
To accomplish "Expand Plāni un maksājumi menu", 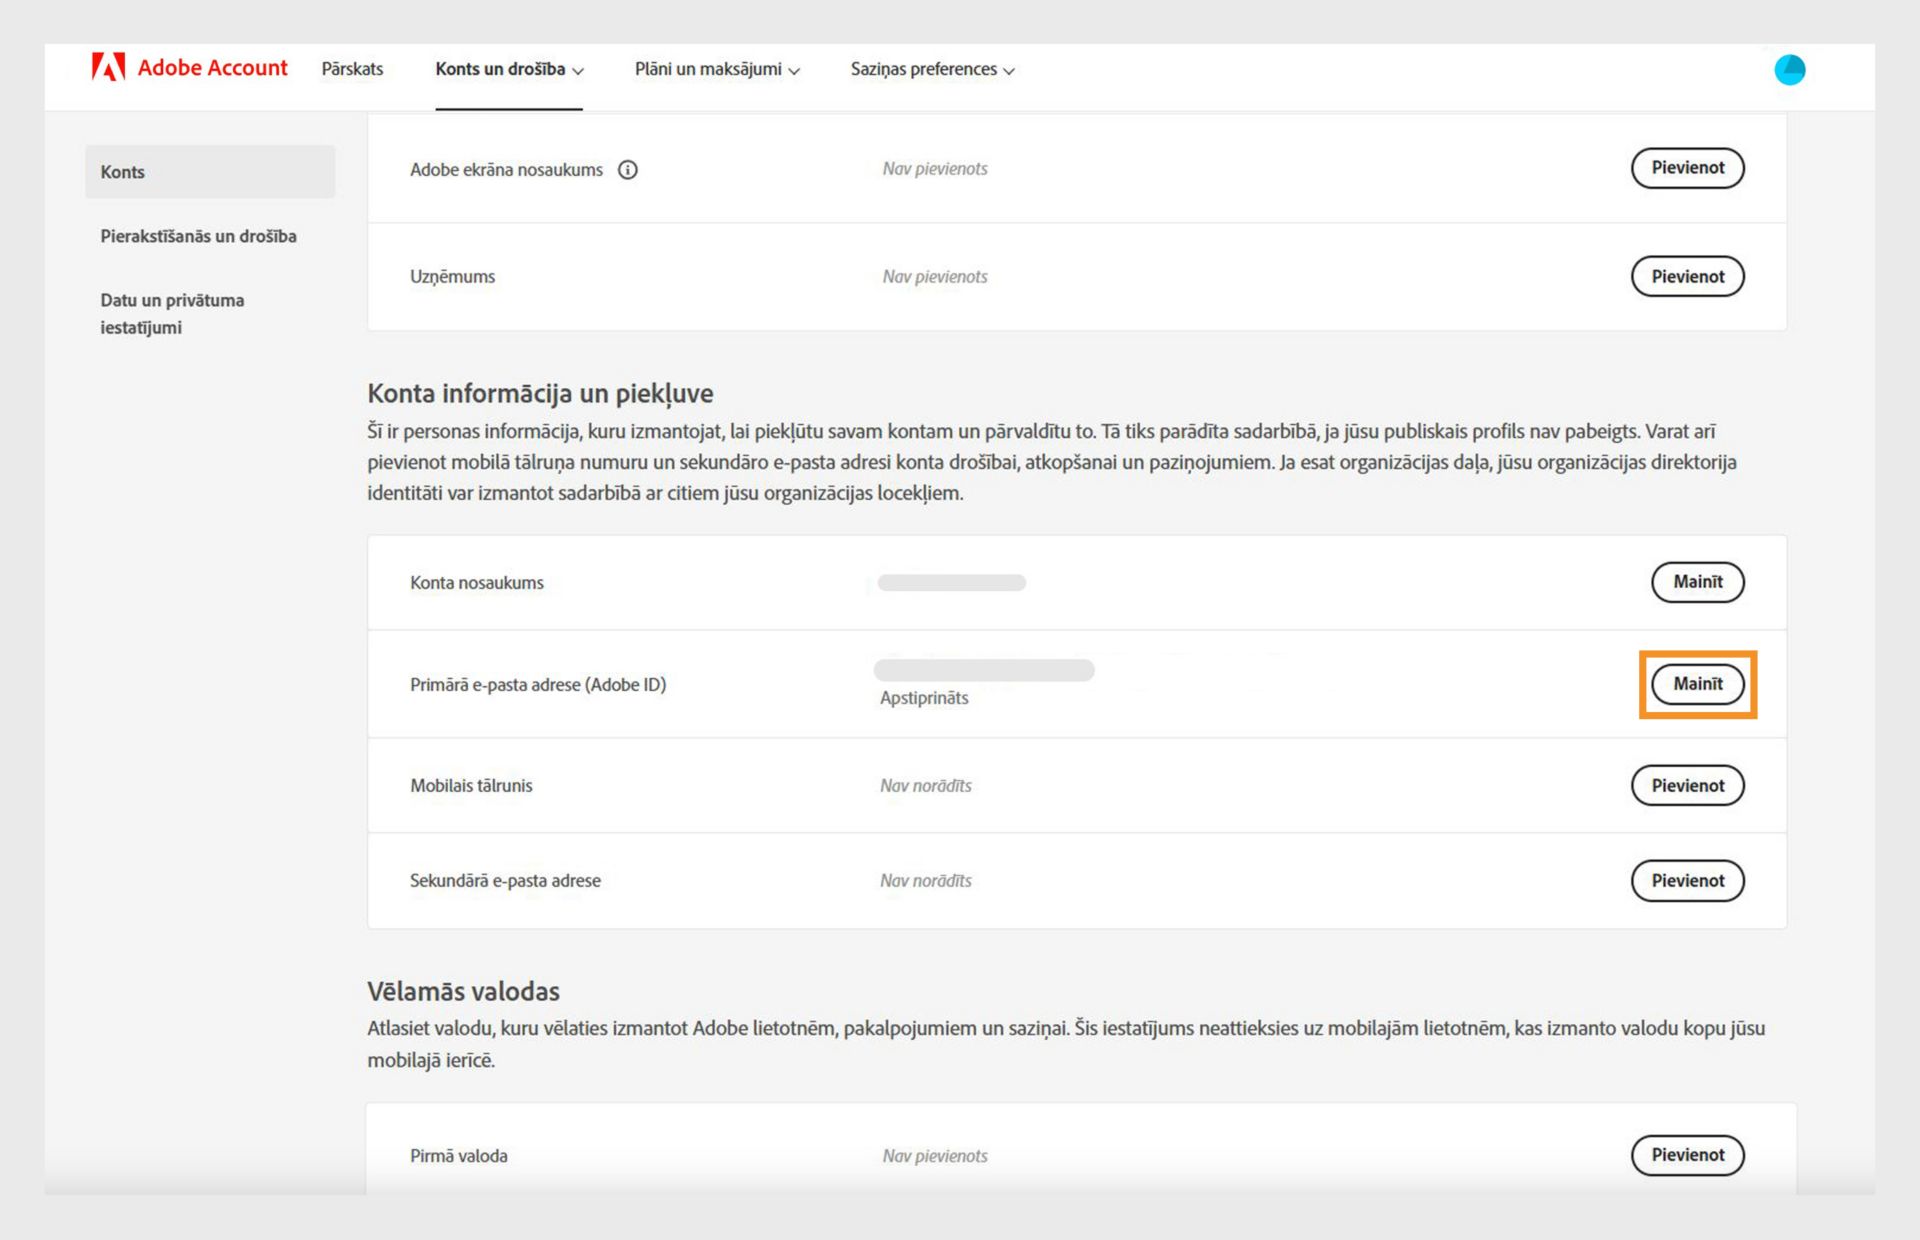I will pos(717,69).
